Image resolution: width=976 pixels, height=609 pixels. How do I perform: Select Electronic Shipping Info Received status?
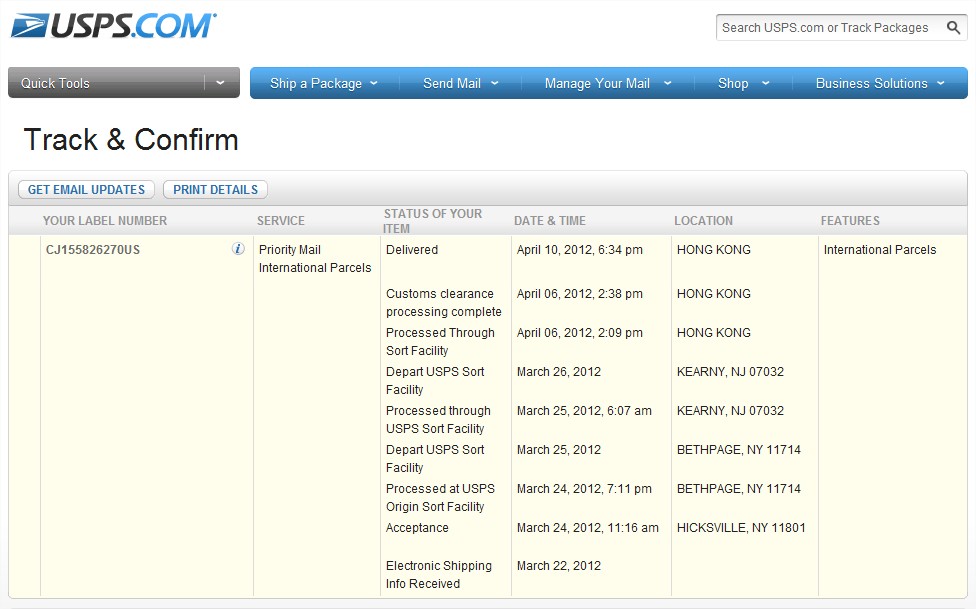[438, 575]
